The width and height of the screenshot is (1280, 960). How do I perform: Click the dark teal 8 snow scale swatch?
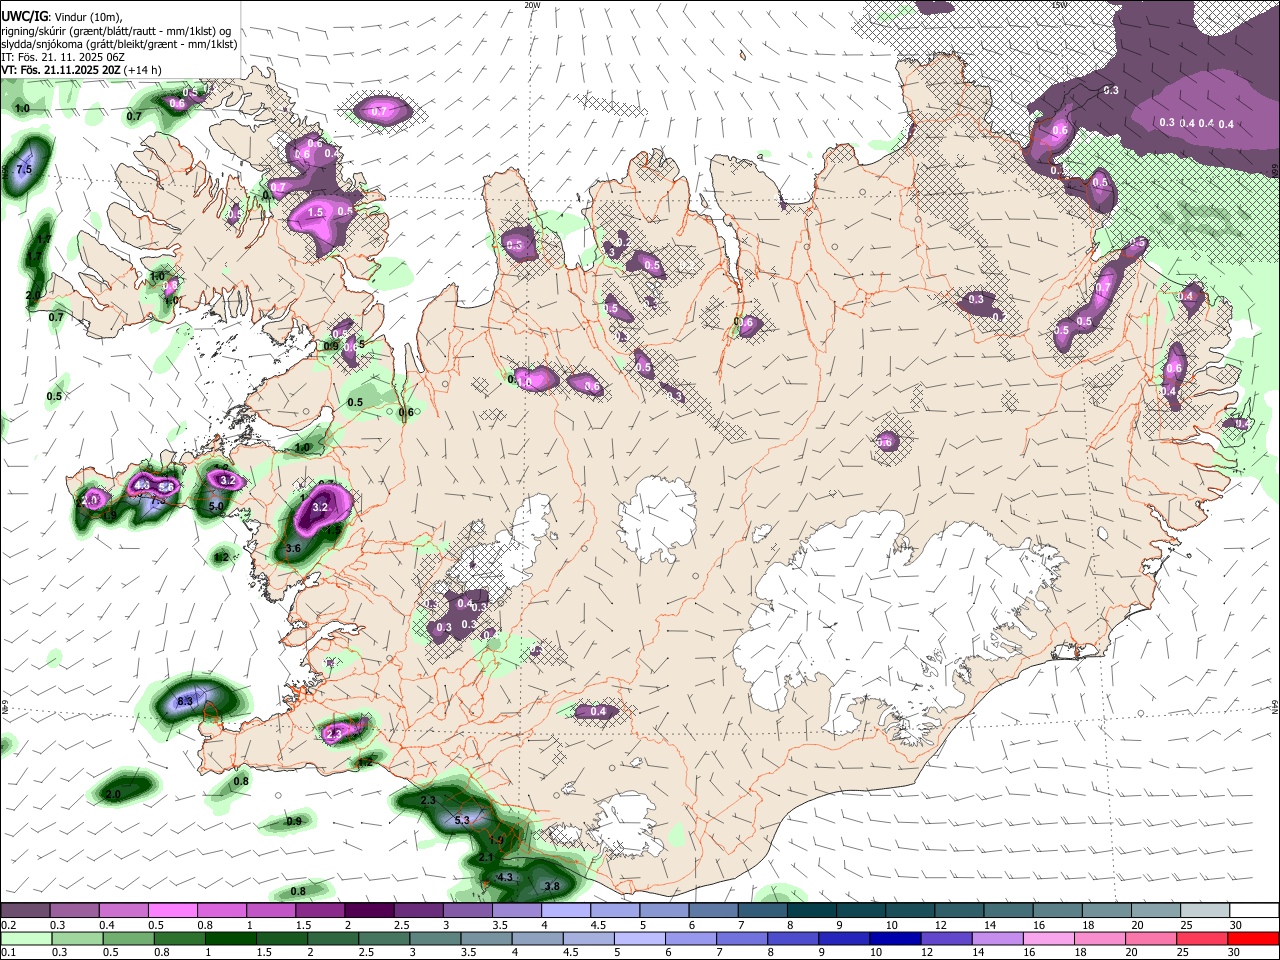[812, 910]
